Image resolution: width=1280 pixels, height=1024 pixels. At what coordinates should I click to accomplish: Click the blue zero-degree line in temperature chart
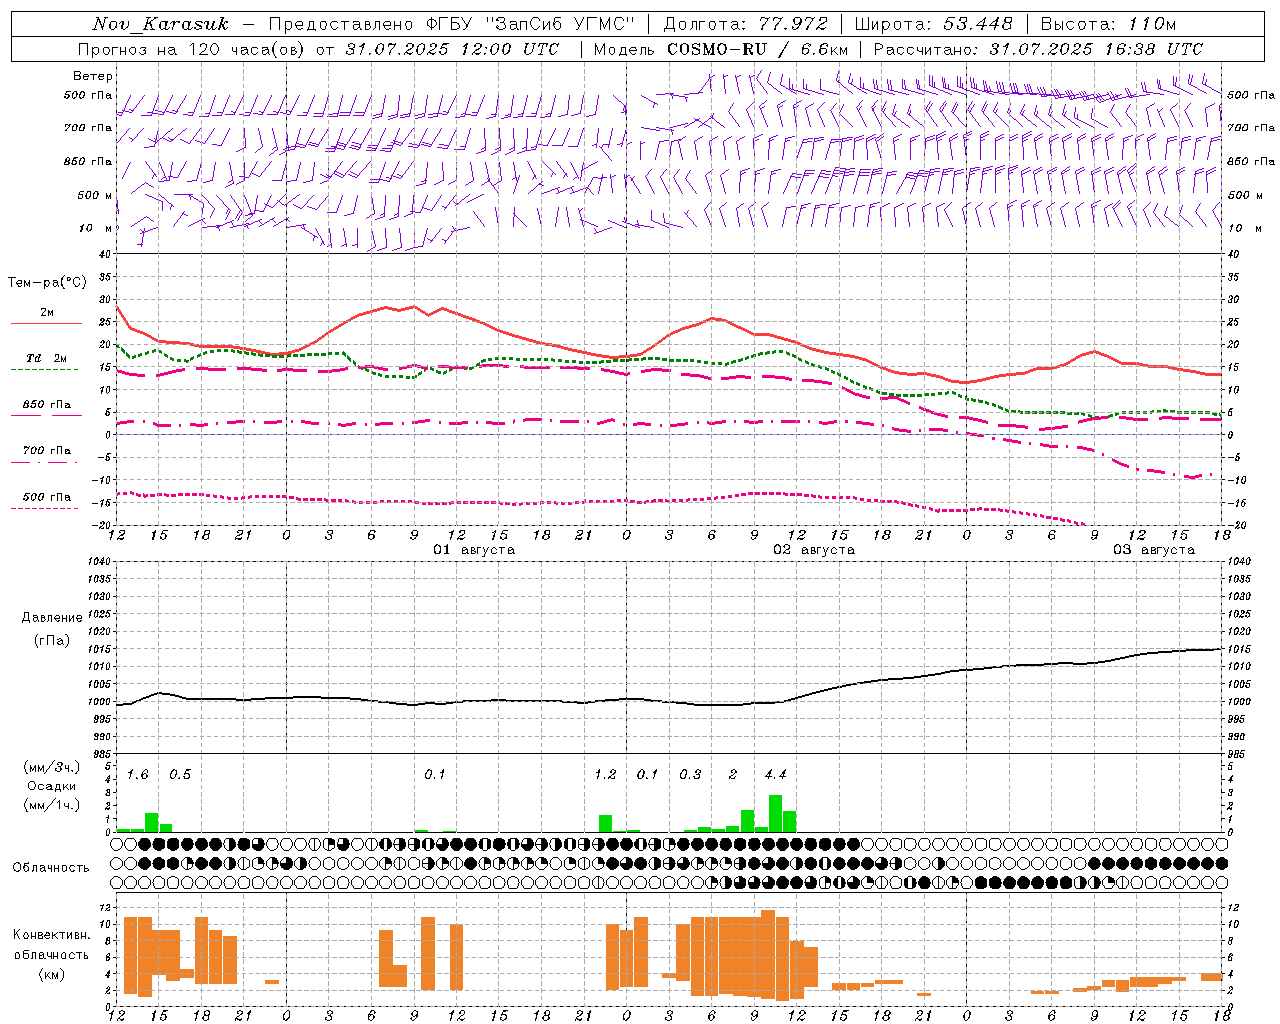click(x=669, y=434)
